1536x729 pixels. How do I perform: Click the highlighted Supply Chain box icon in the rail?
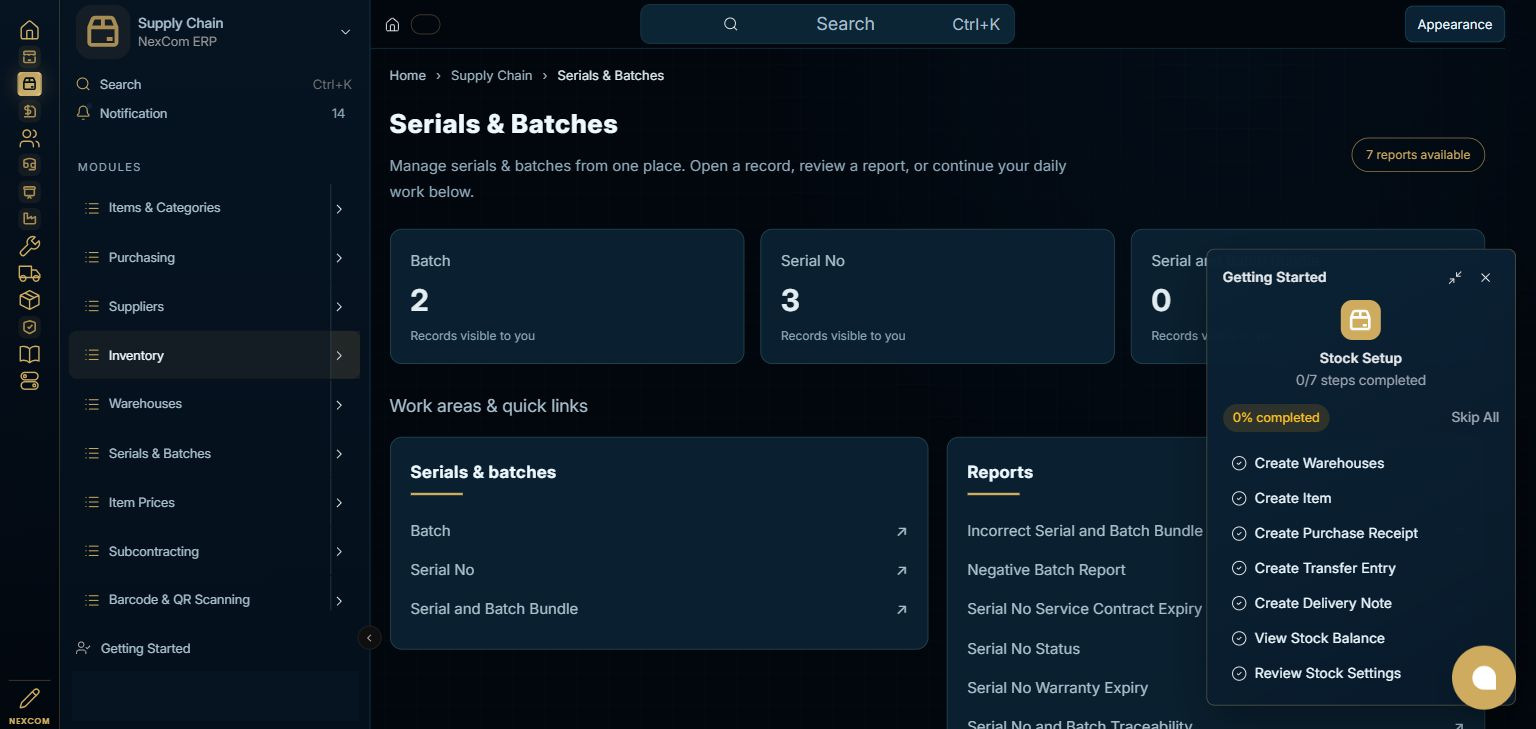[x=29, y=84]
